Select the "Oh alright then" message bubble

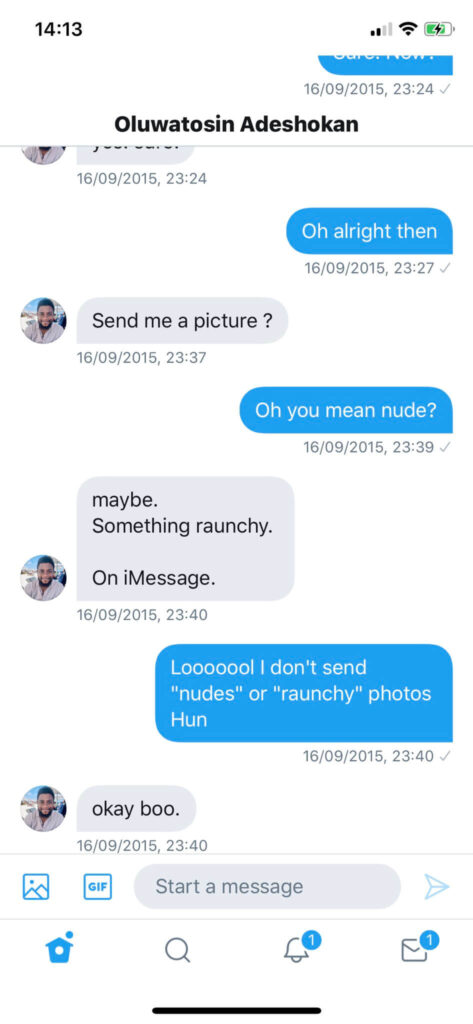pos(369,231)
